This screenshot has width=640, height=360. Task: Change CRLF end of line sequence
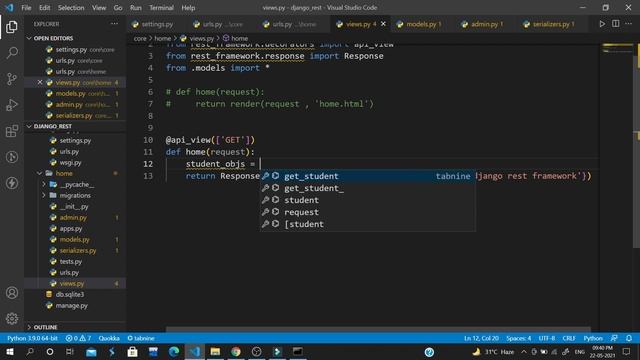pyautogui.click(x=569, y=338)
